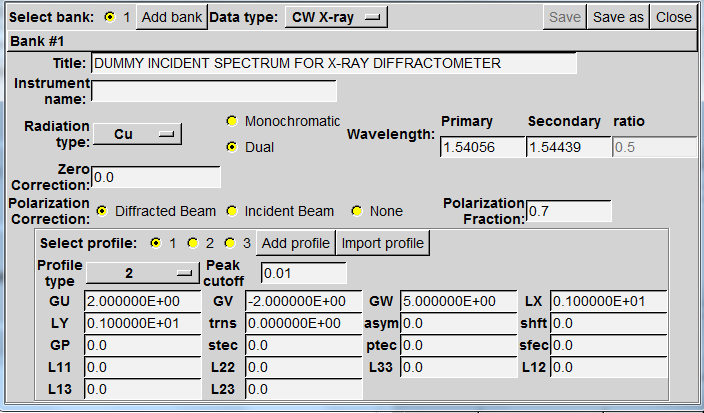Click the L33 value field
This screenshot has width=704, height=413.
point(458,367)
